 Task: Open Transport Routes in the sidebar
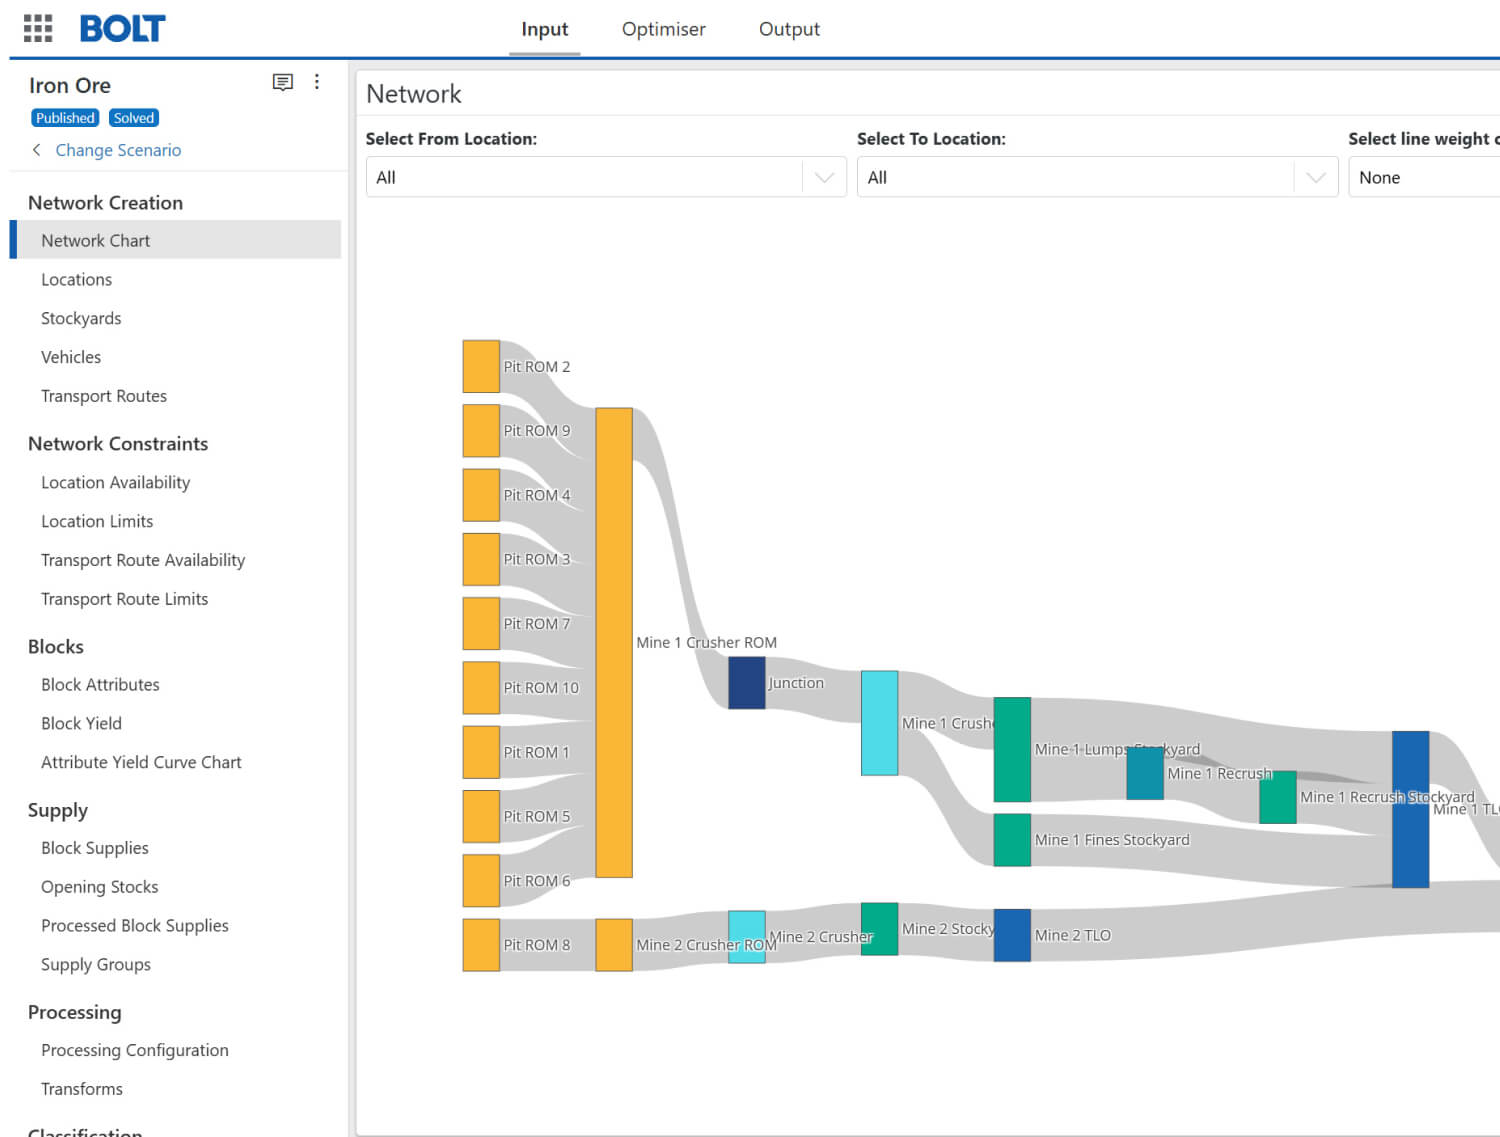click(104, 396)
